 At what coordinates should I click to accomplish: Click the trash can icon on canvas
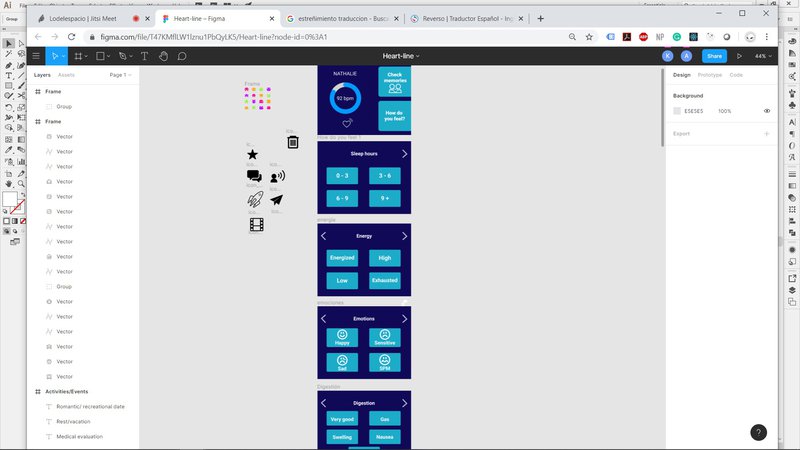pyautogui.click(x=293, y=142)
